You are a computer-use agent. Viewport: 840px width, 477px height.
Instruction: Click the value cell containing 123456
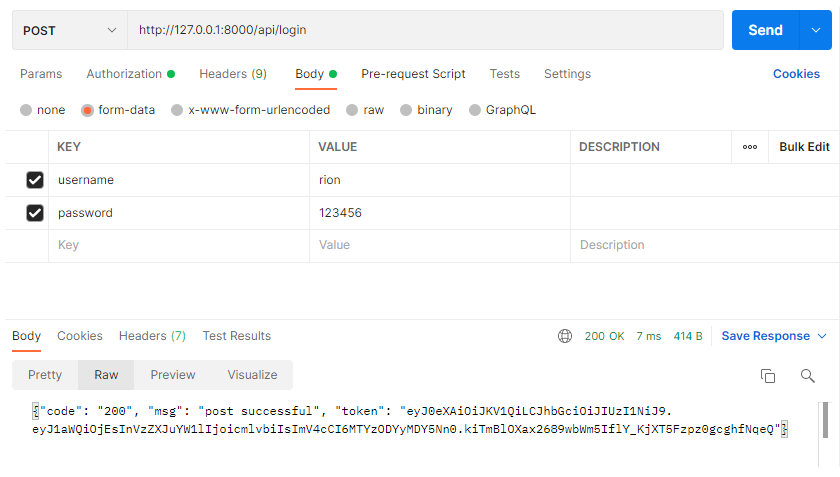click(x=440, y=213)
